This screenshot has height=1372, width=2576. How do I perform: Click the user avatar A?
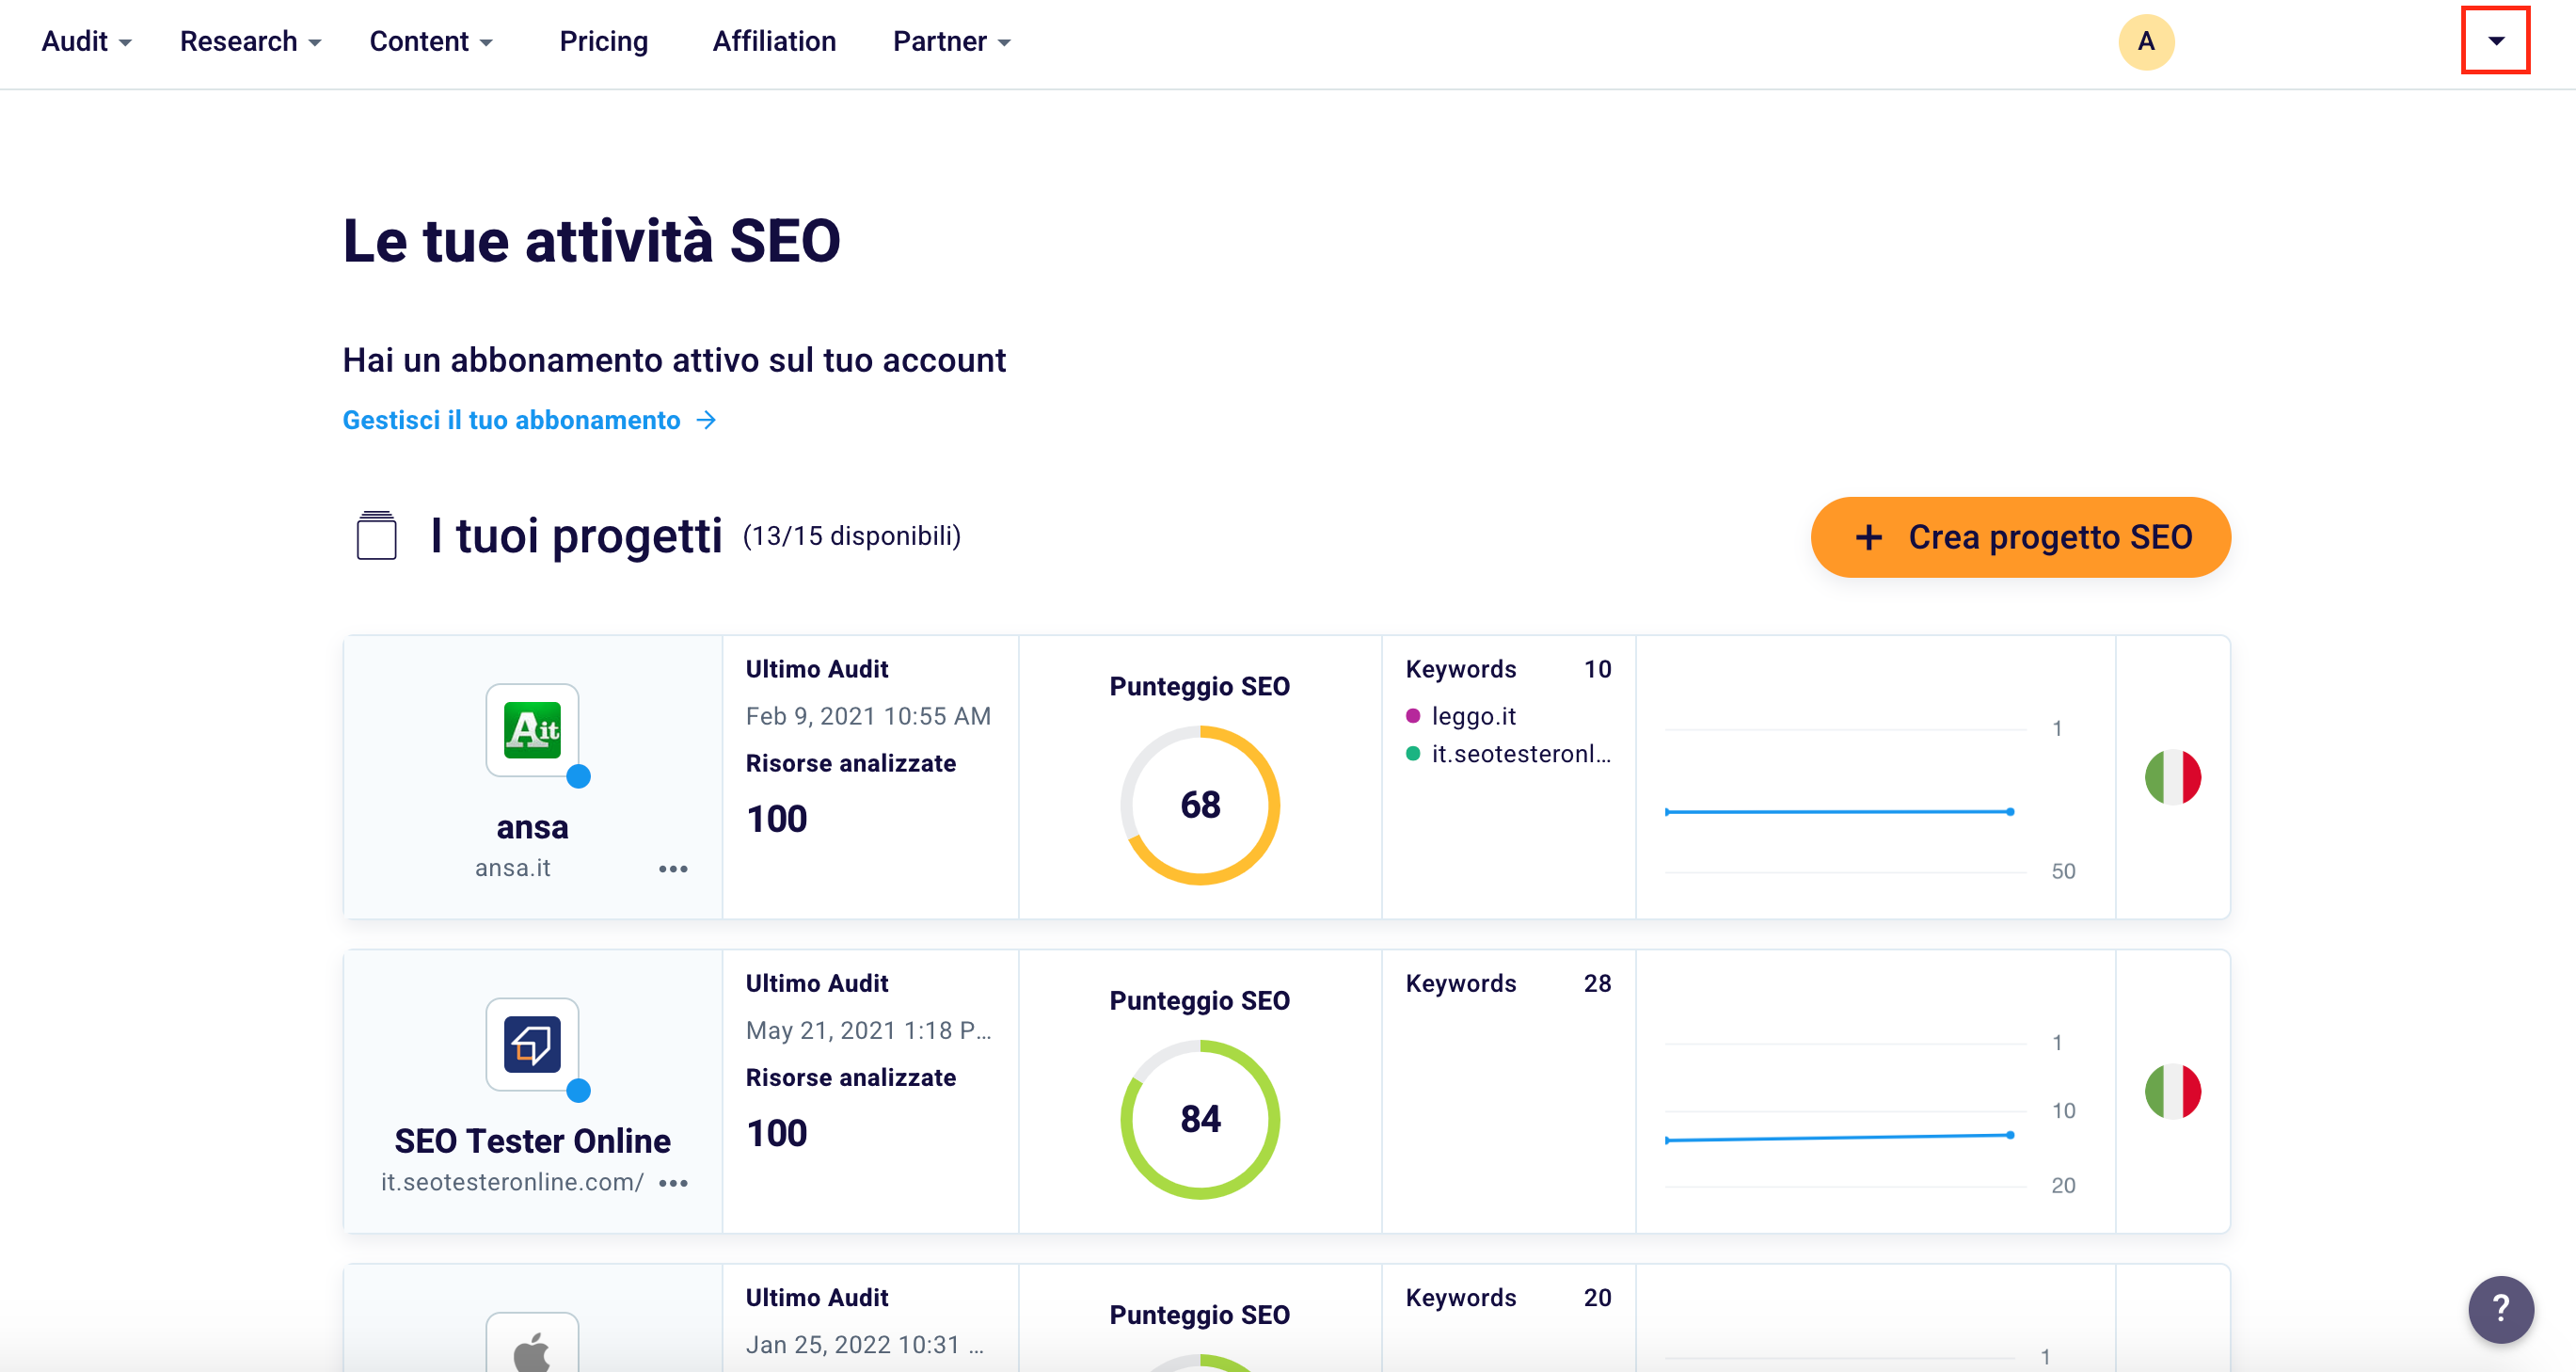point(2146,42)
